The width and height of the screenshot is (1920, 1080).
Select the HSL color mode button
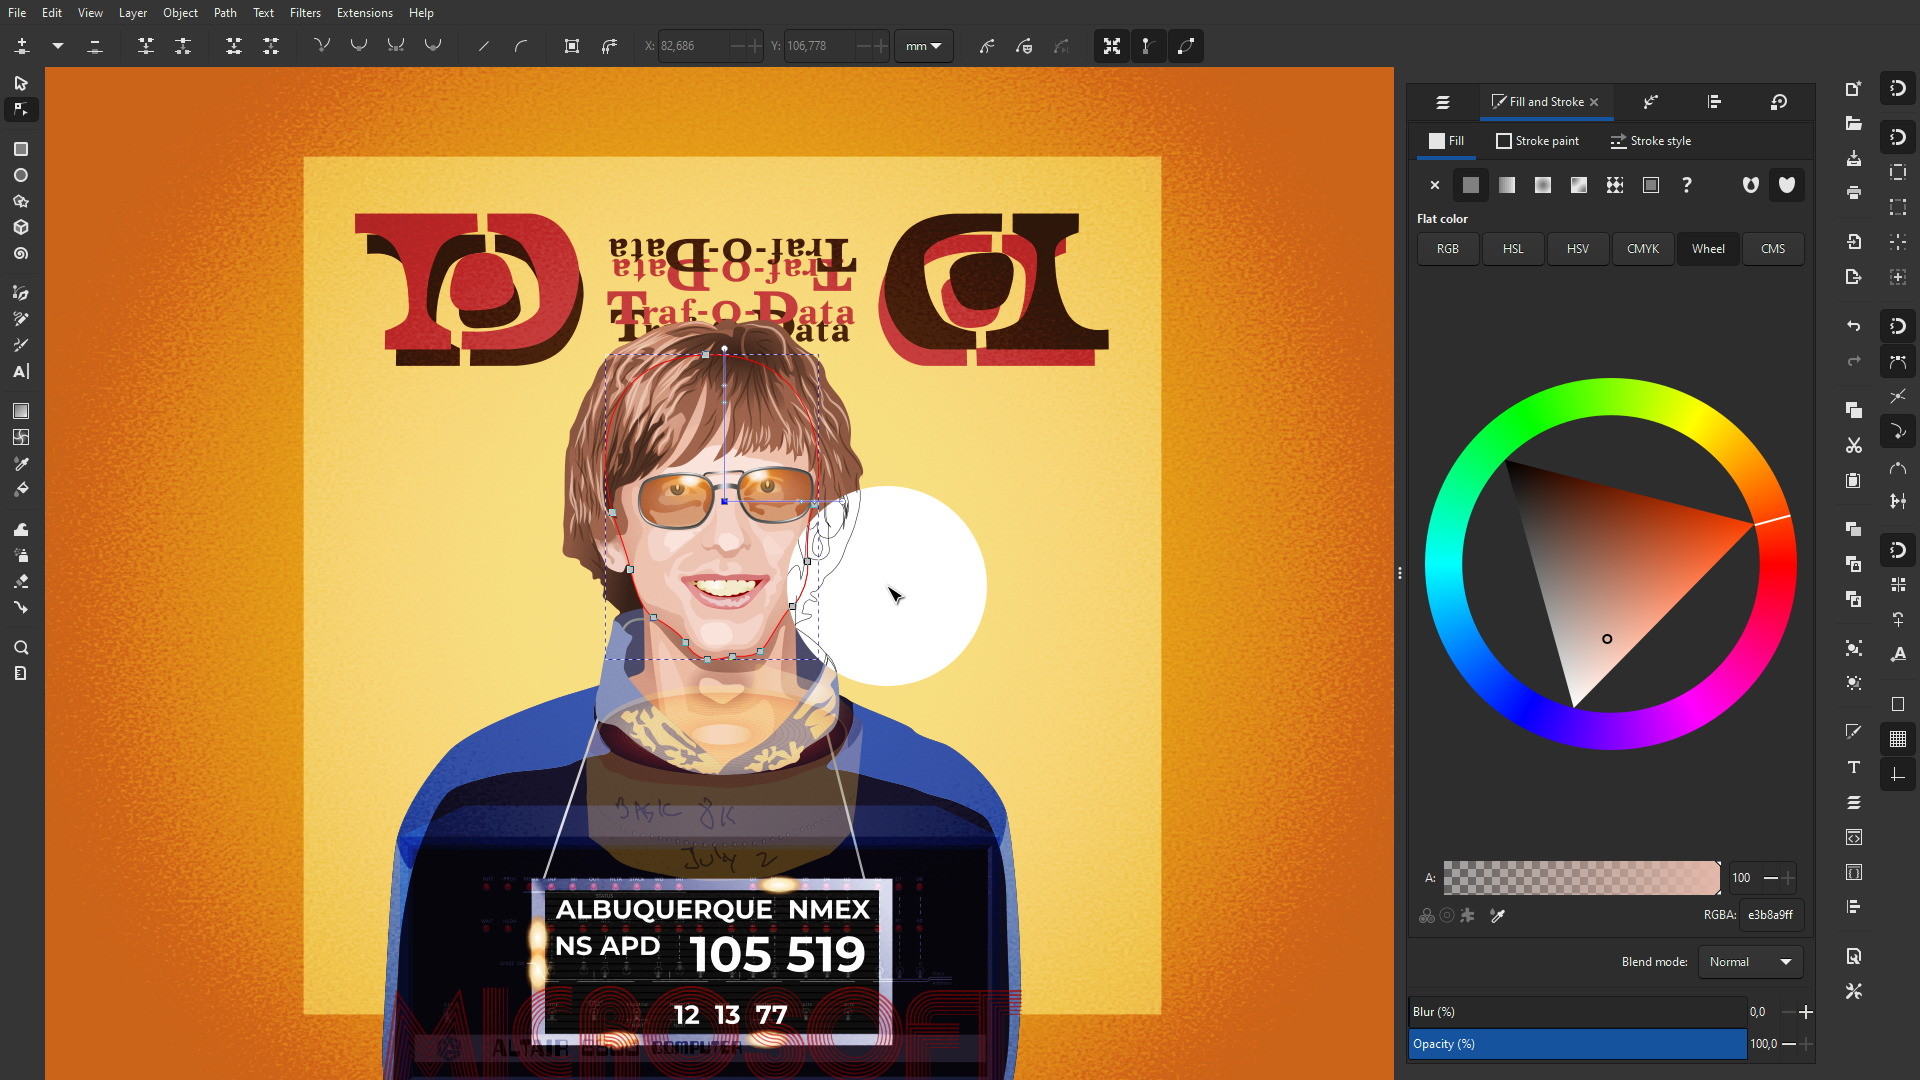point(1512,249)
